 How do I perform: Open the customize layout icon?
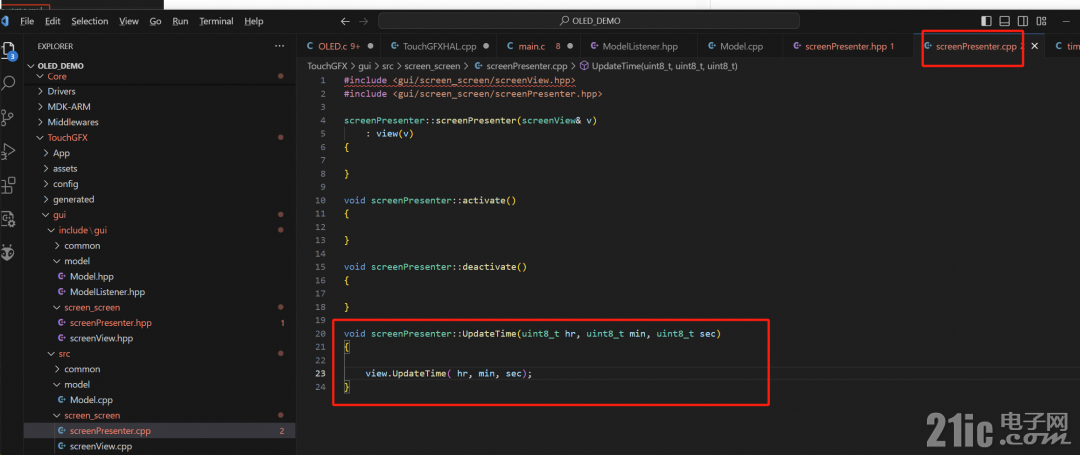click(x=1041, y=21)
